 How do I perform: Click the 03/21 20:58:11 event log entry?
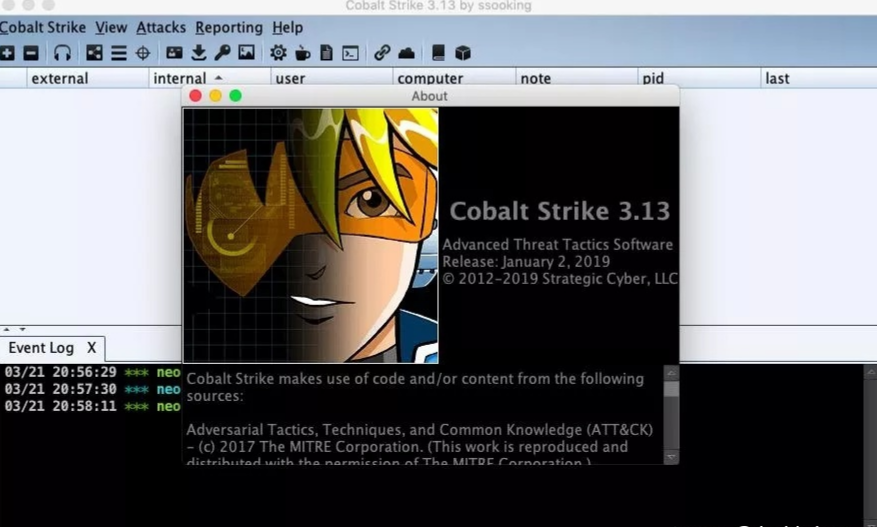(92, 406)
